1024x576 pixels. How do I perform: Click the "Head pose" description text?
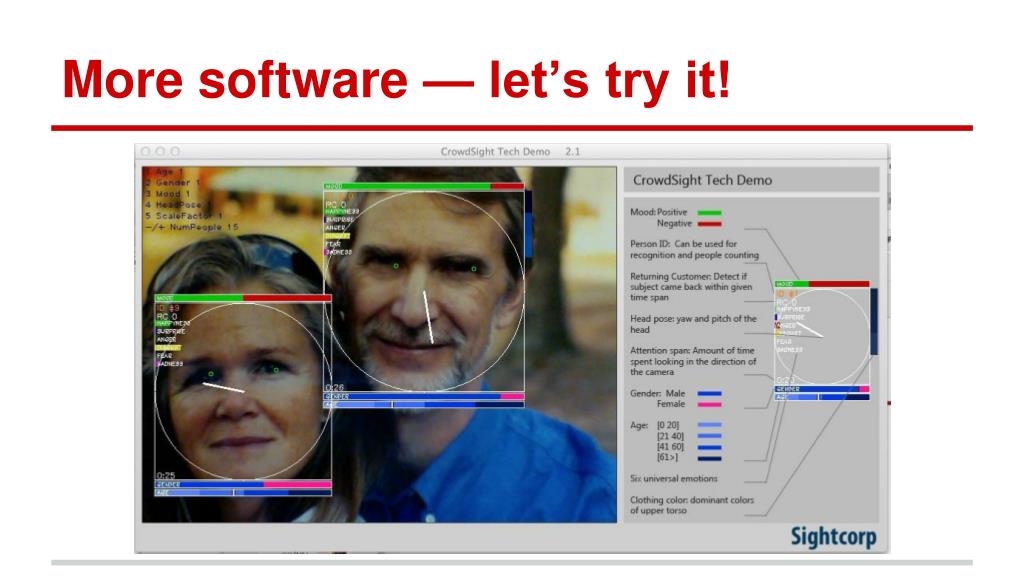coord(693,324)
